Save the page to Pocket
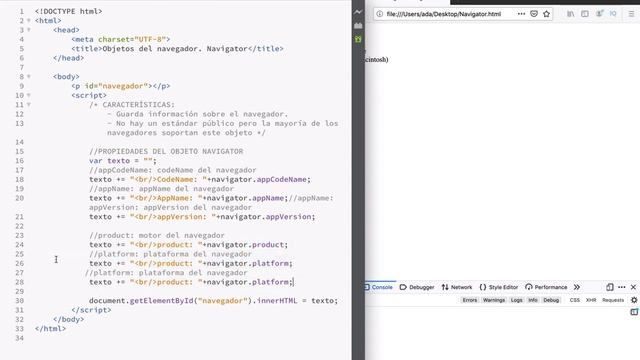640x360 pixels. coord(534,14)
